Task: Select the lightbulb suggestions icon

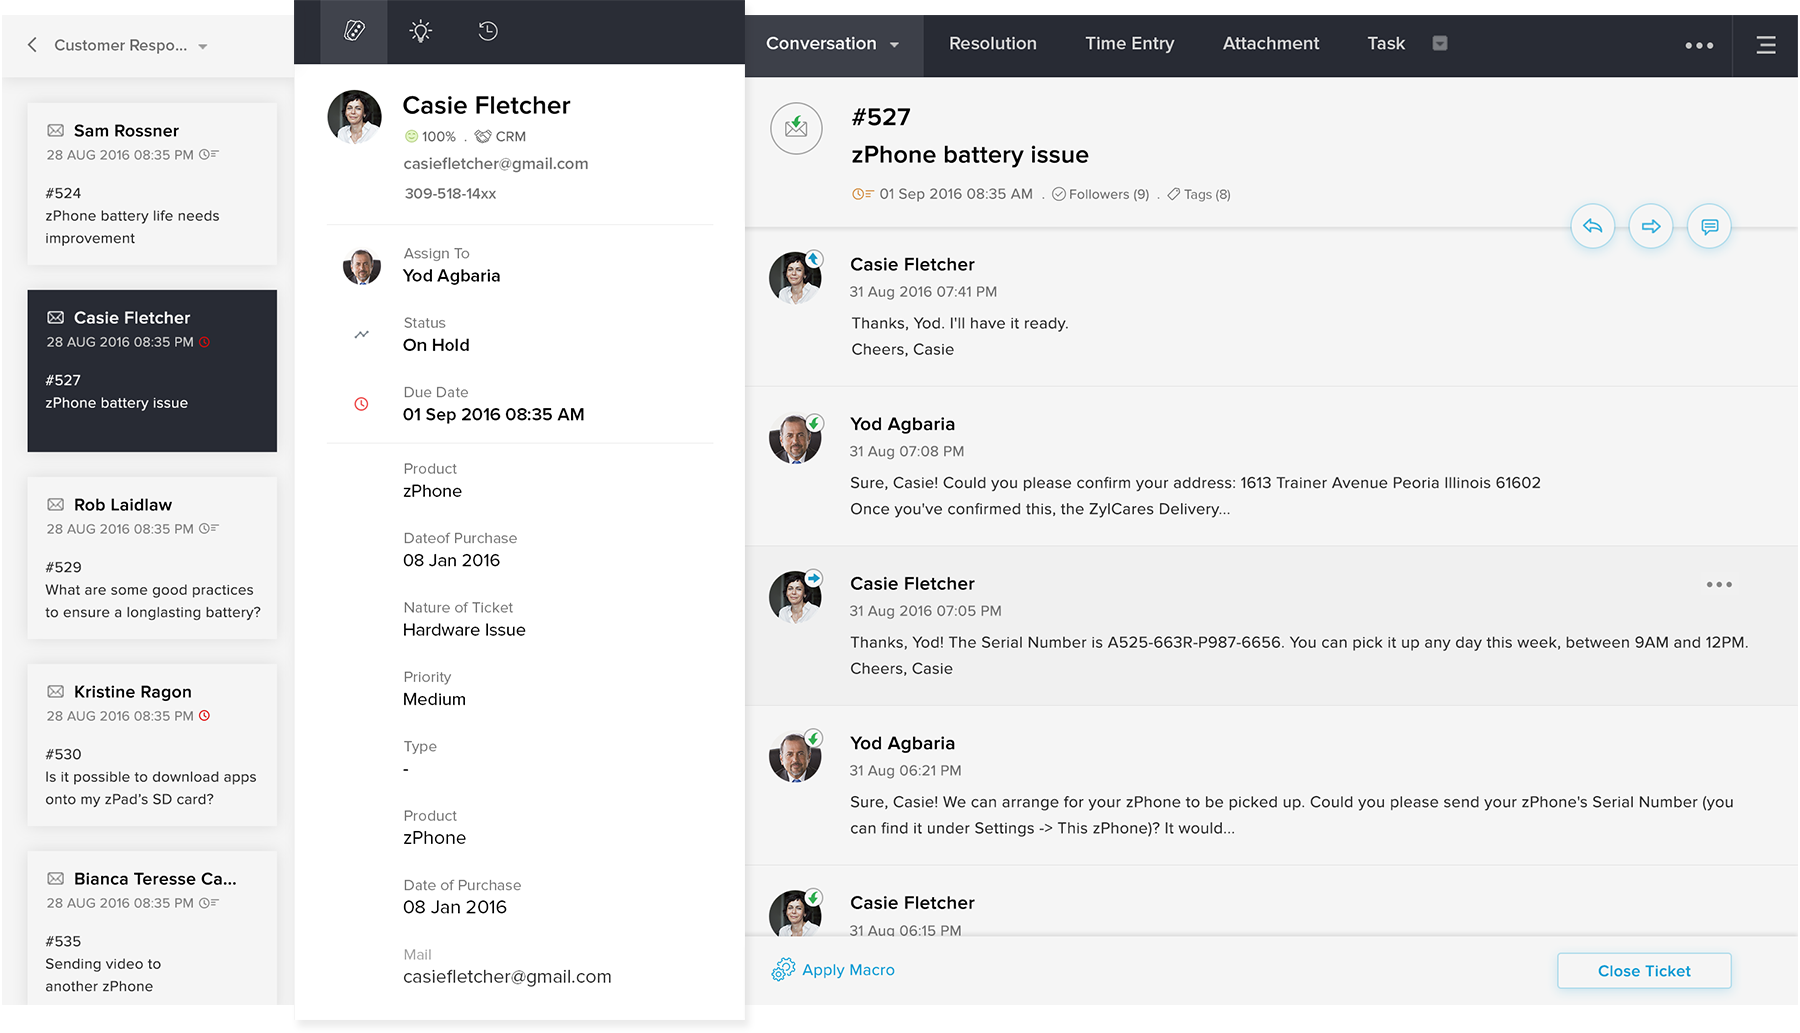Action: tap(420, 31)
